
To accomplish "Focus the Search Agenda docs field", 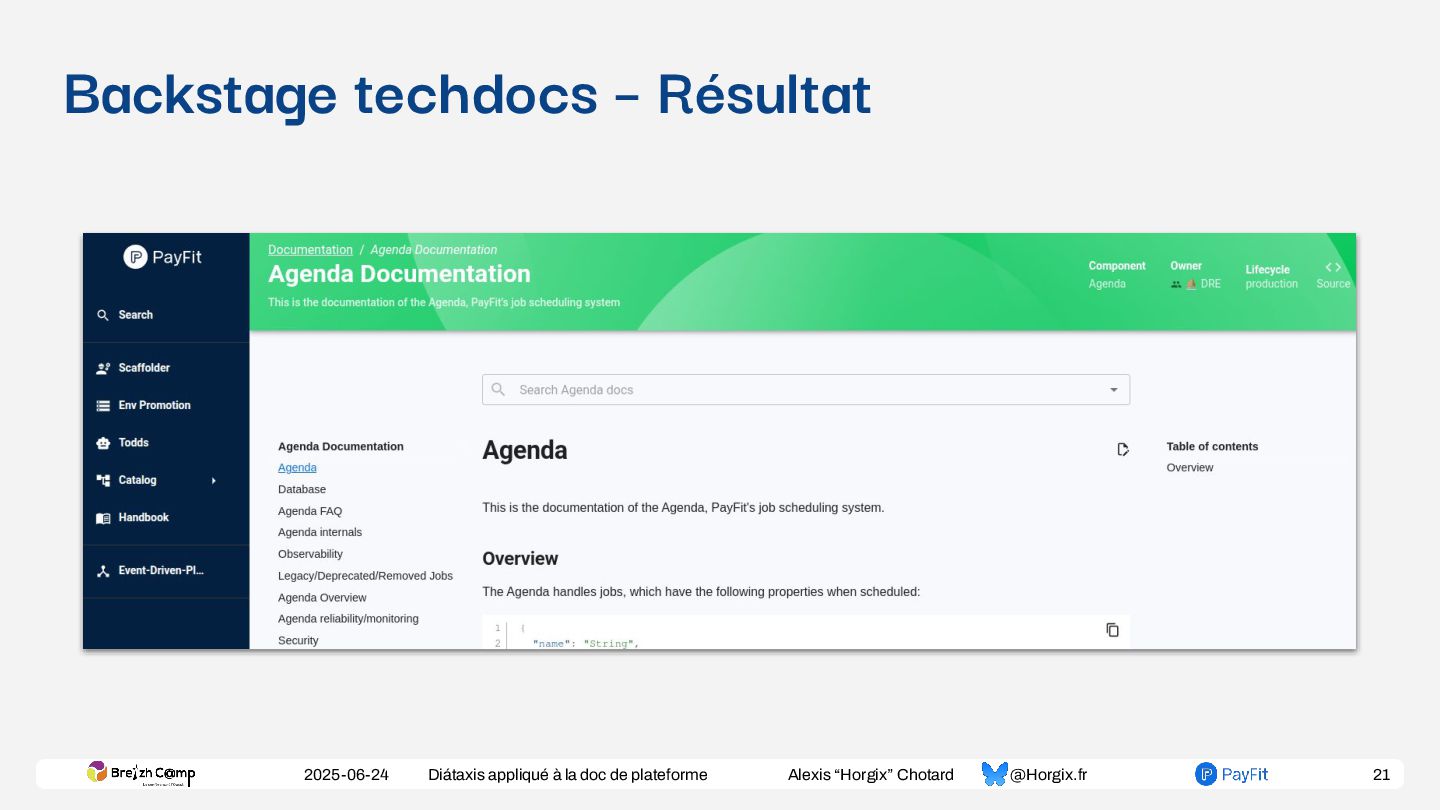I will 806,390.
